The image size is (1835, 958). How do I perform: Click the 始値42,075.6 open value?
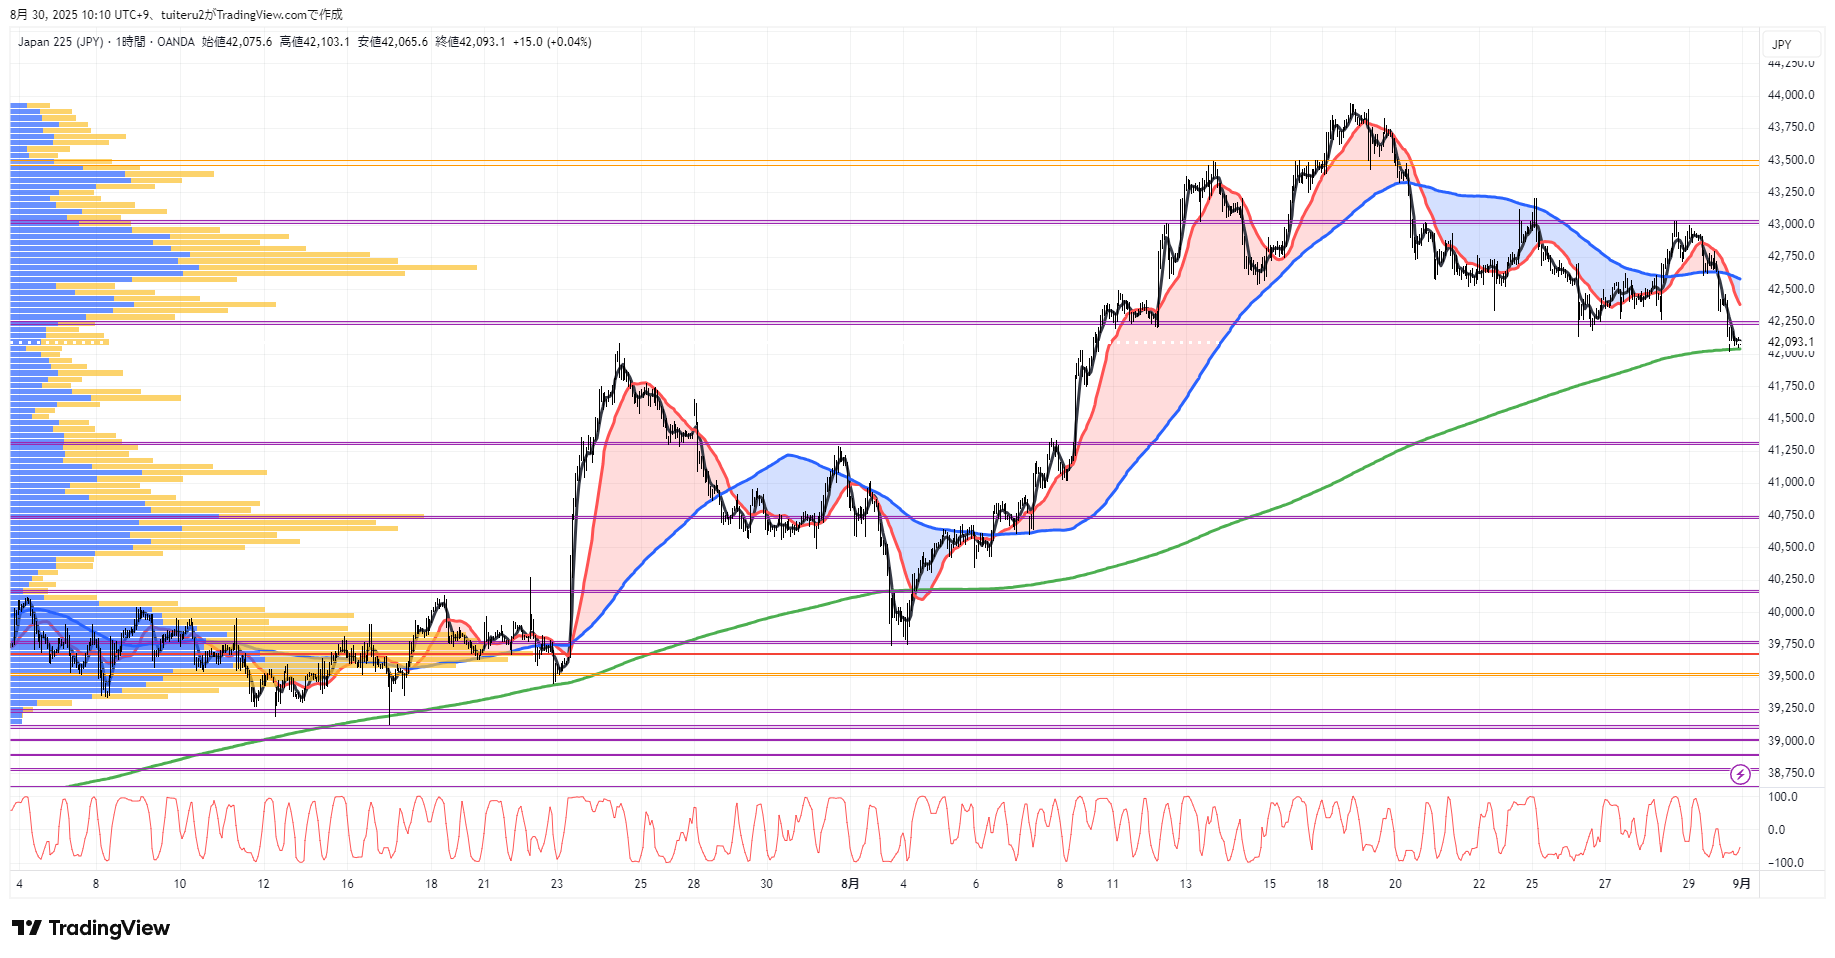[237, 42]
